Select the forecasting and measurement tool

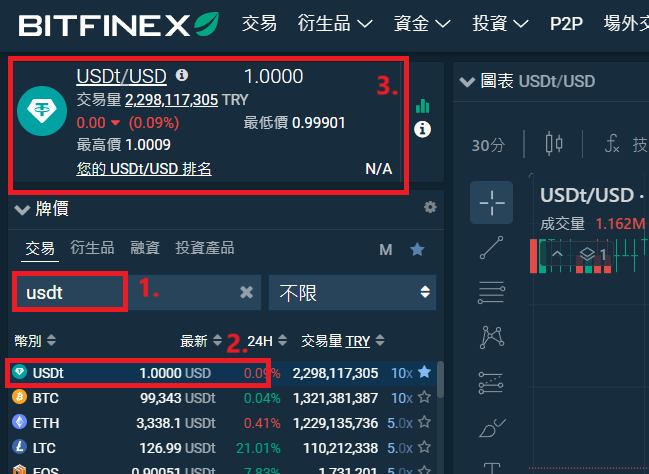(x=491, y=383)
